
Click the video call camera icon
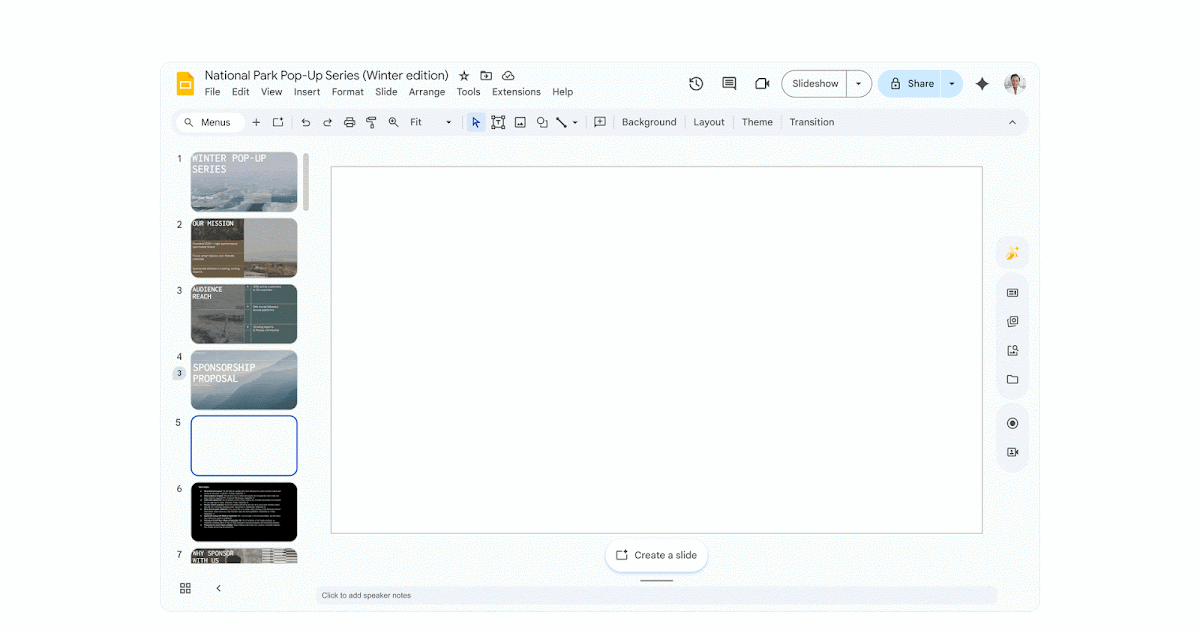(x=762, y=84)
